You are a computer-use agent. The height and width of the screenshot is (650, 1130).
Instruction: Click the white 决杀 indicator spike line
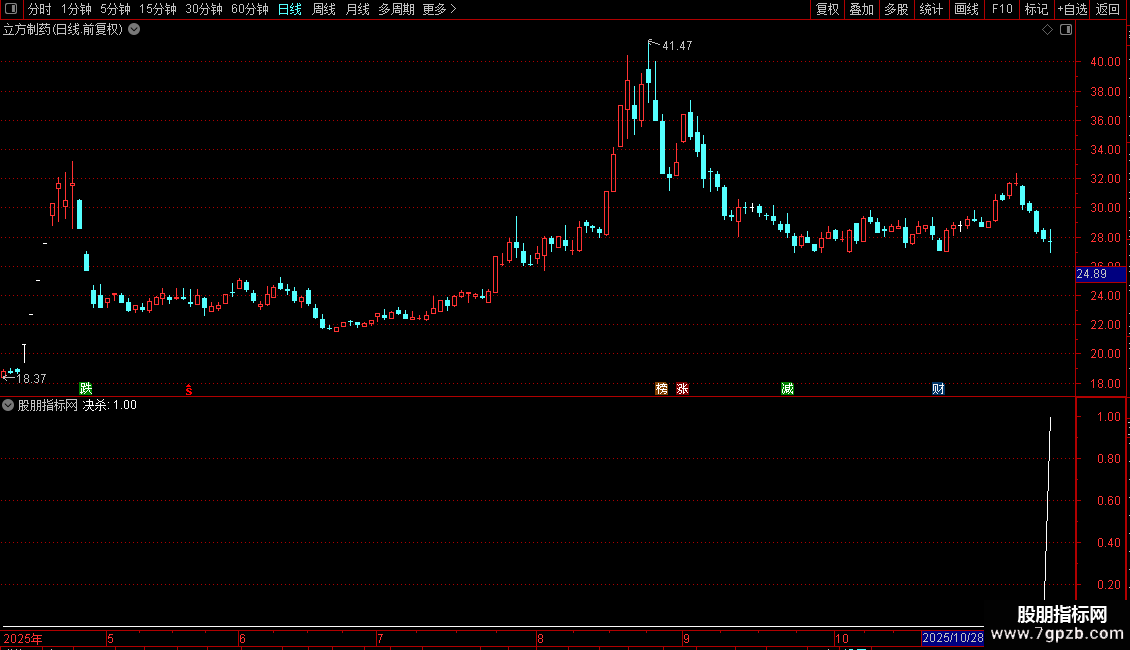(x=1048, y=508)
